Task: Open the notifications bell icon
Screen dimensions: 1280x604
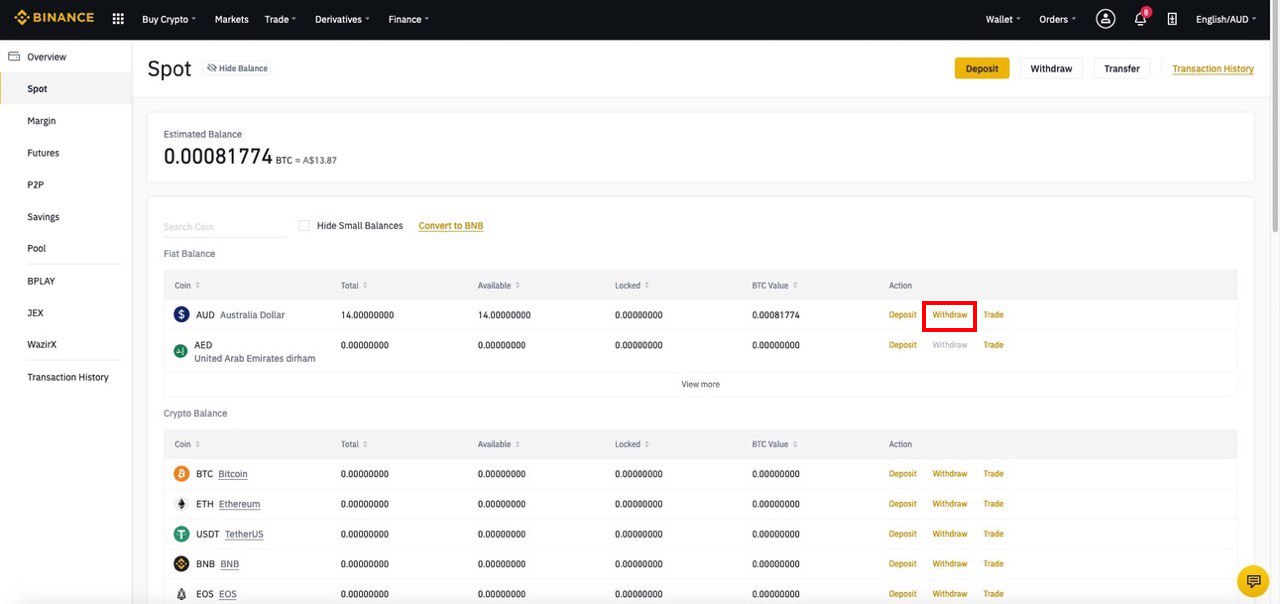Action: (1140, 19)
